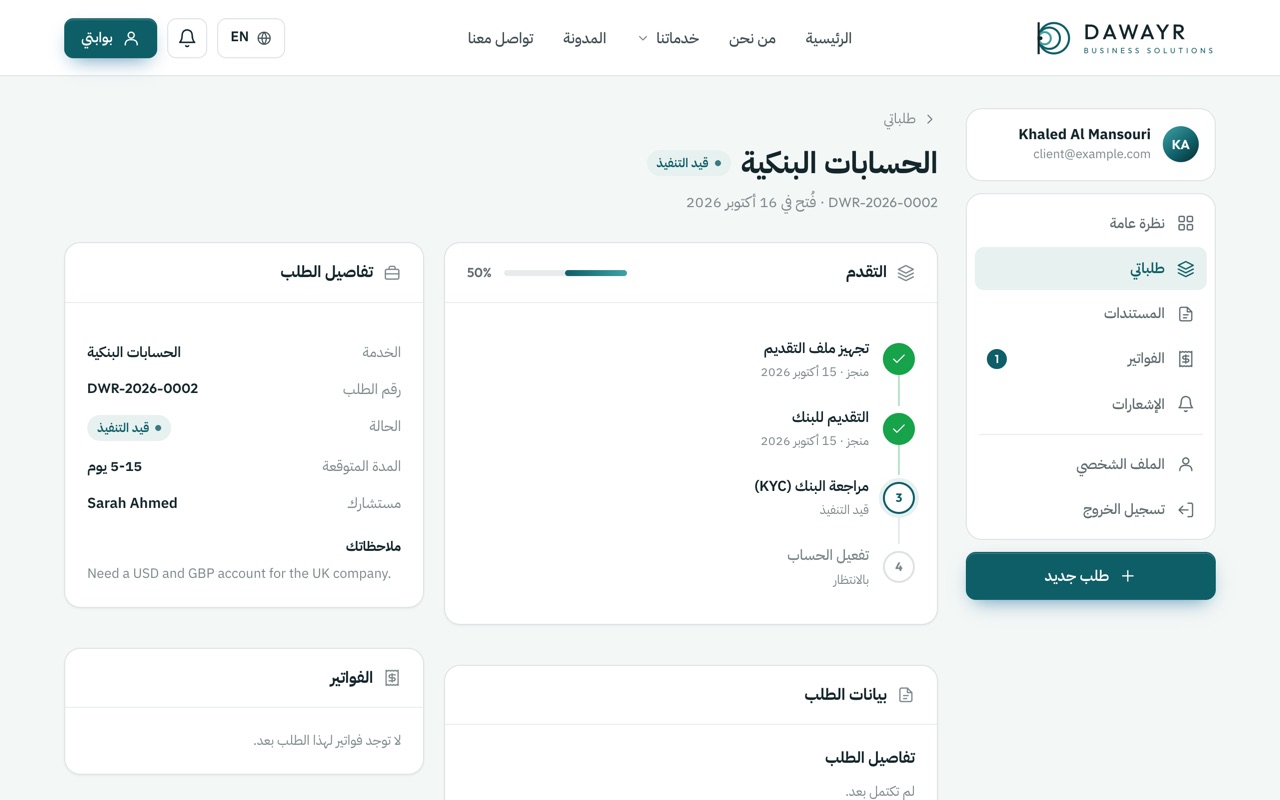1280x800 pixels.
Task: Click step 4 circle تفعيل الحساب
Action: click(x=899, y=567)
